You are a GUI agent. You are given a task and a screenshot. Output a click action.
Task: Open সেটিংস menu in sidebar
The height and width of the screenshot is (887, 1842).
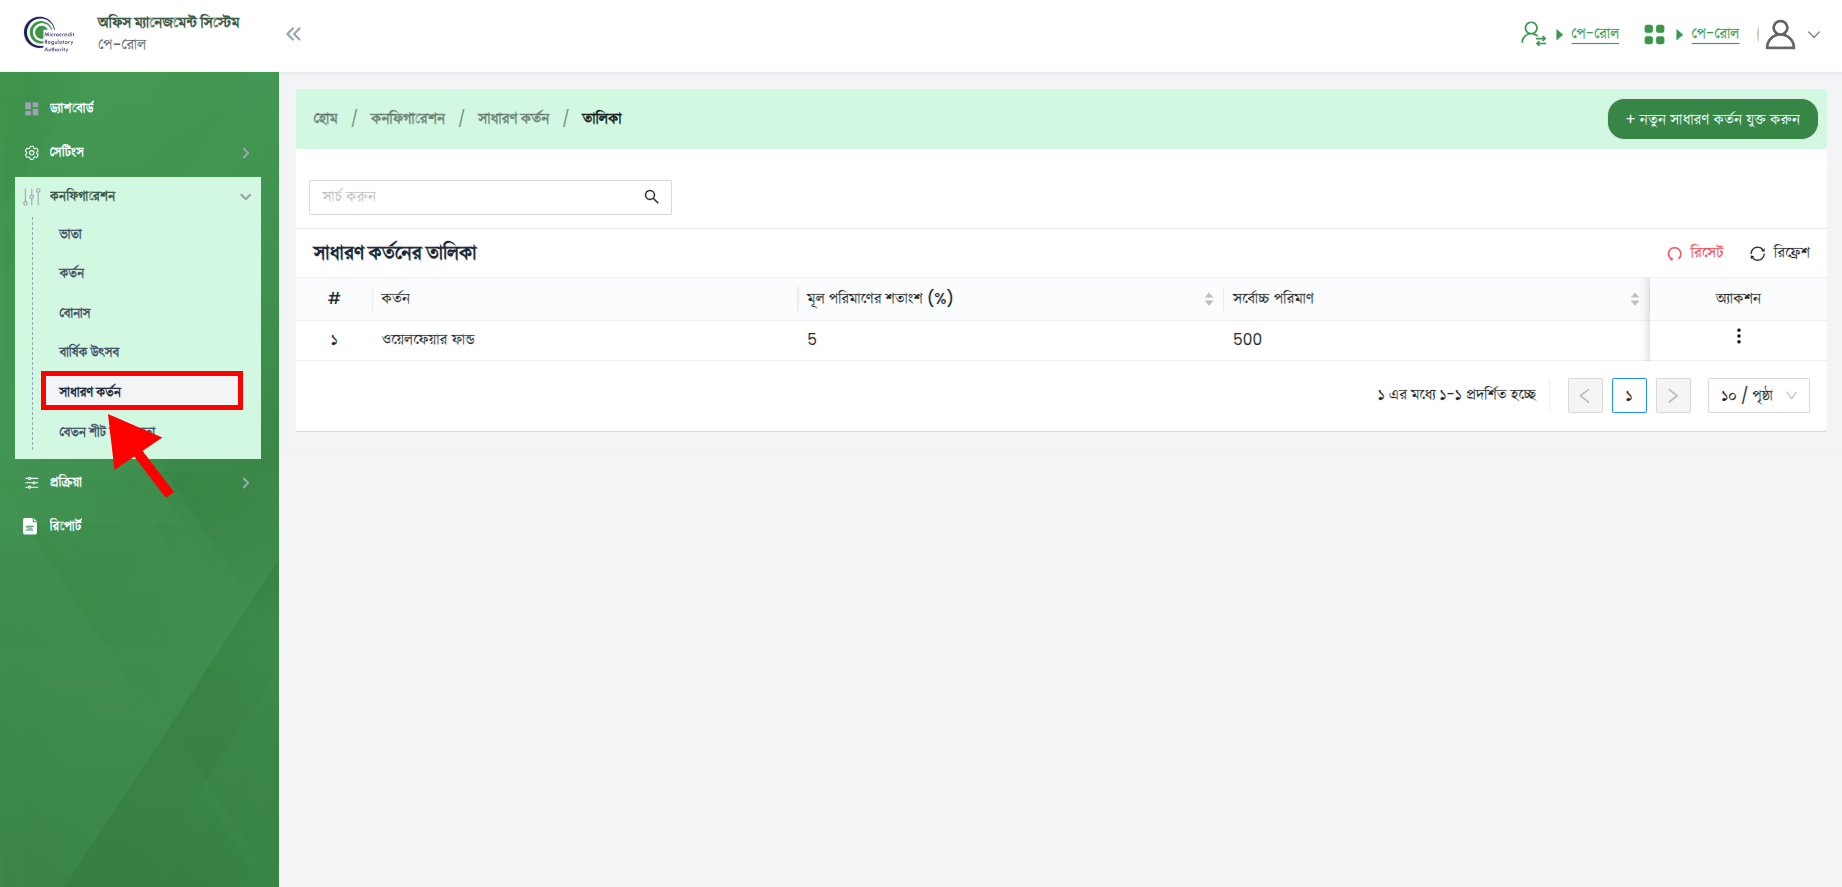point(67,152)
